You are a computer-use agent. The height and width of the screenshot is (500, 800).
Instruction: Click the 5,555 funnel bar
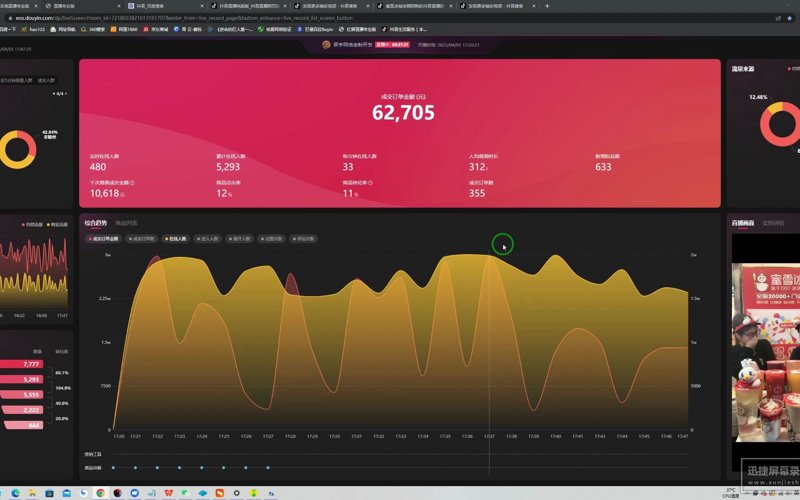tap(21, 394)
